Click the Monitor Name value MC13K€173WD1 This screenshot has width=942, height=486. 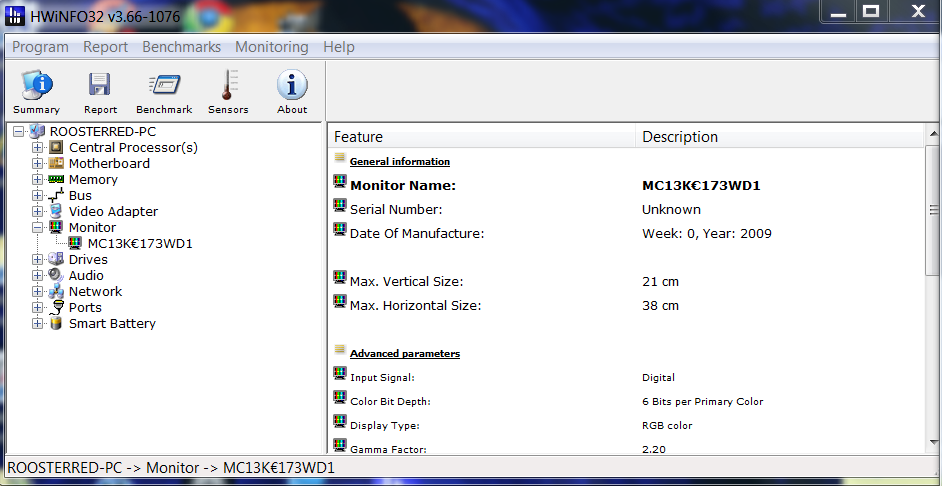(x=701, y=186)
